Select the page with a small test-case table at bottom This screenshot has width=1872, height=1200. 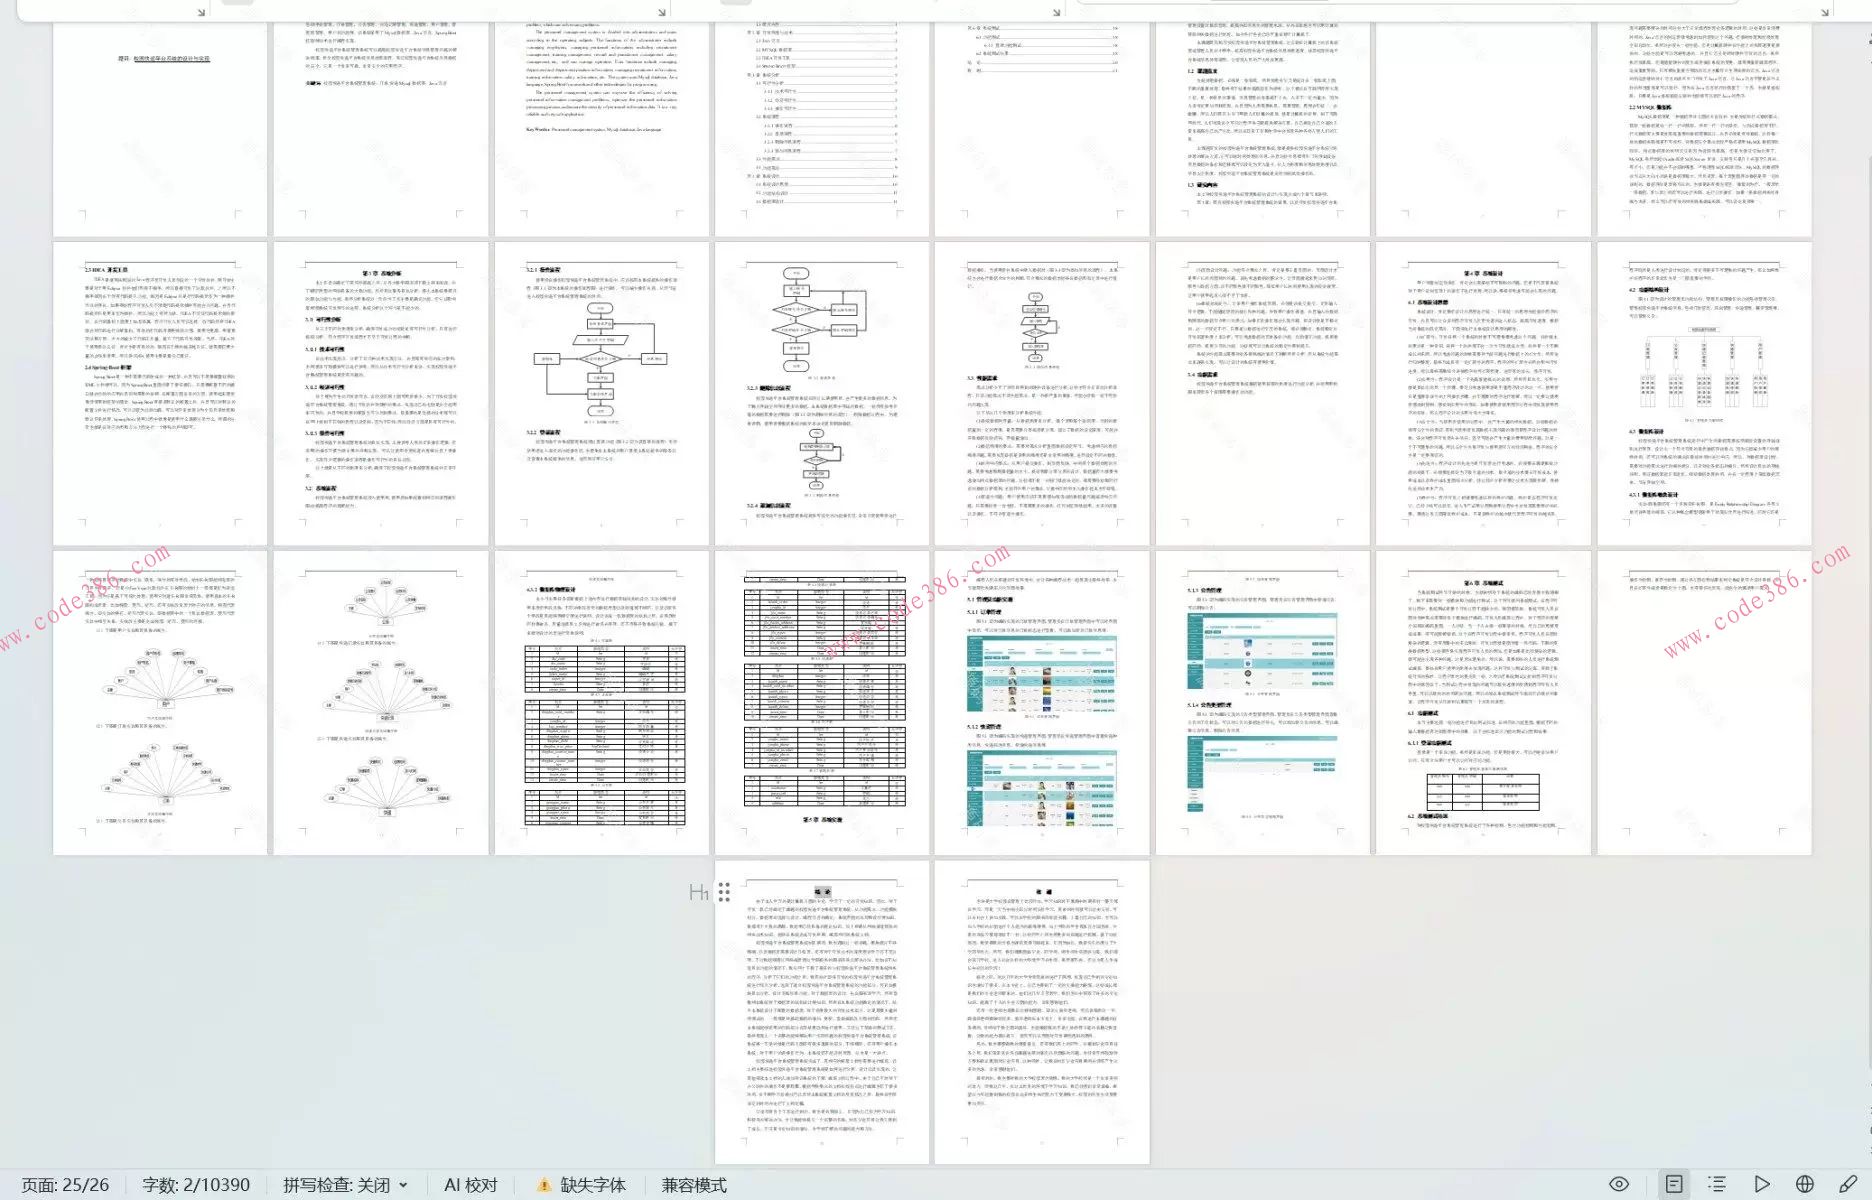(x=1483, y=703)
